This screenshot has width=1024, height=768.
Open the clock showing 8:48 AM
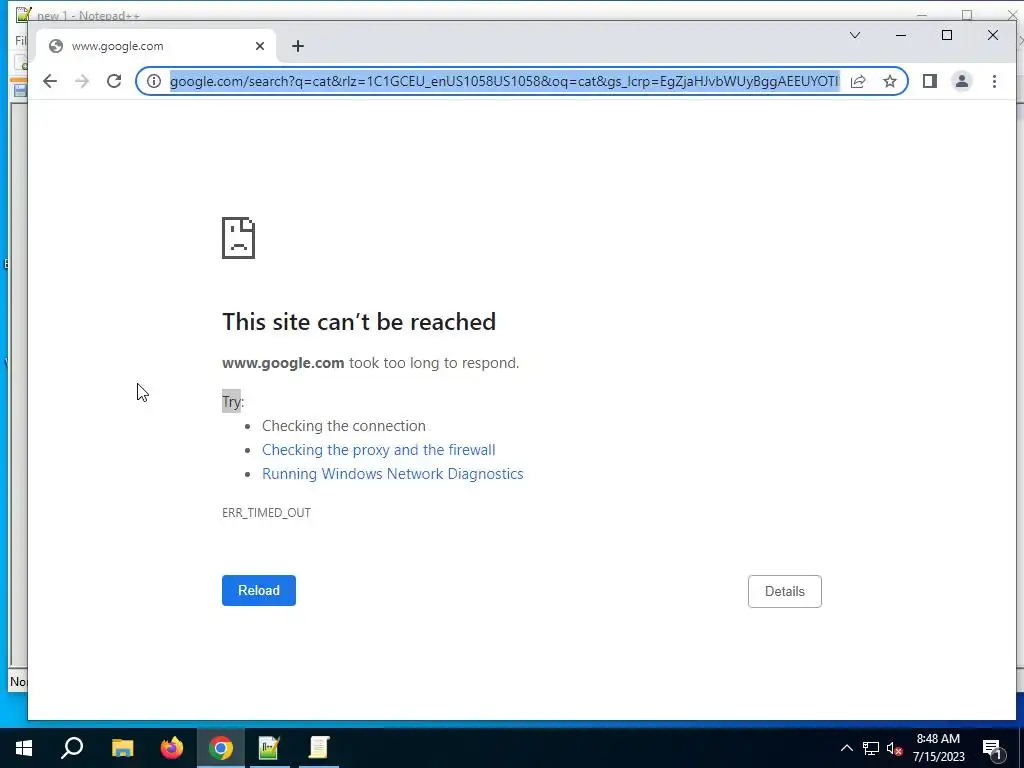[938, 748]
